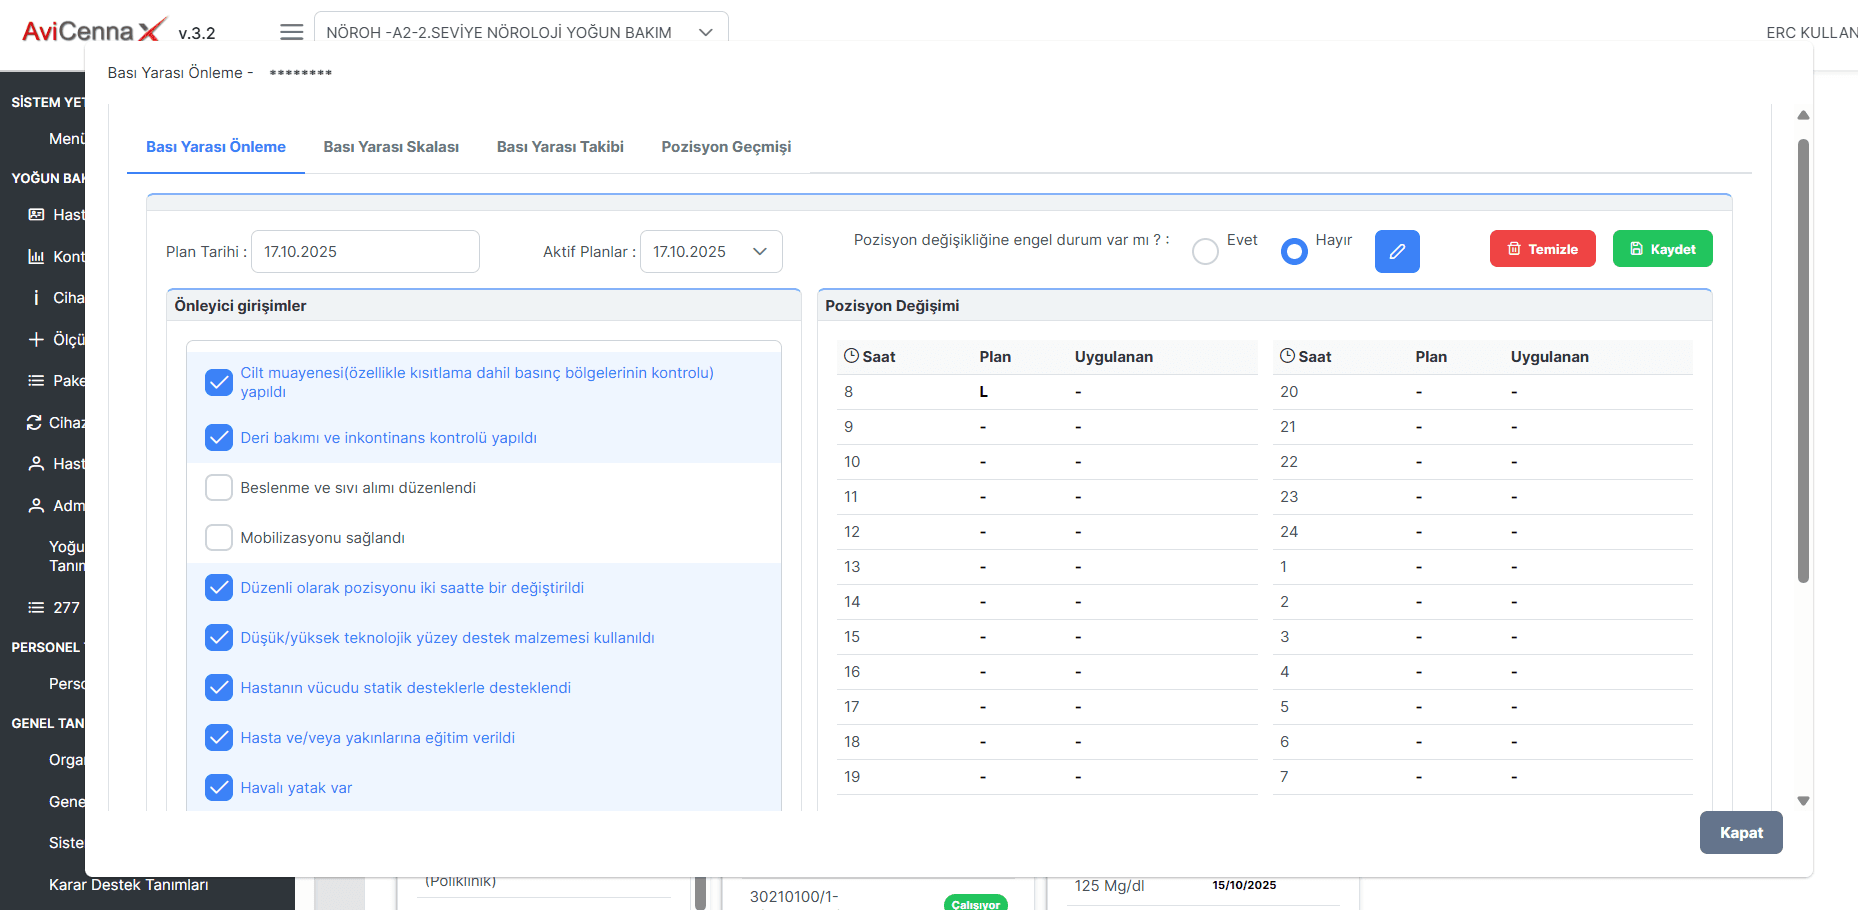Click the Pake list sidebar icon
The image size is (1858, 910).
[x=36, y=381]
